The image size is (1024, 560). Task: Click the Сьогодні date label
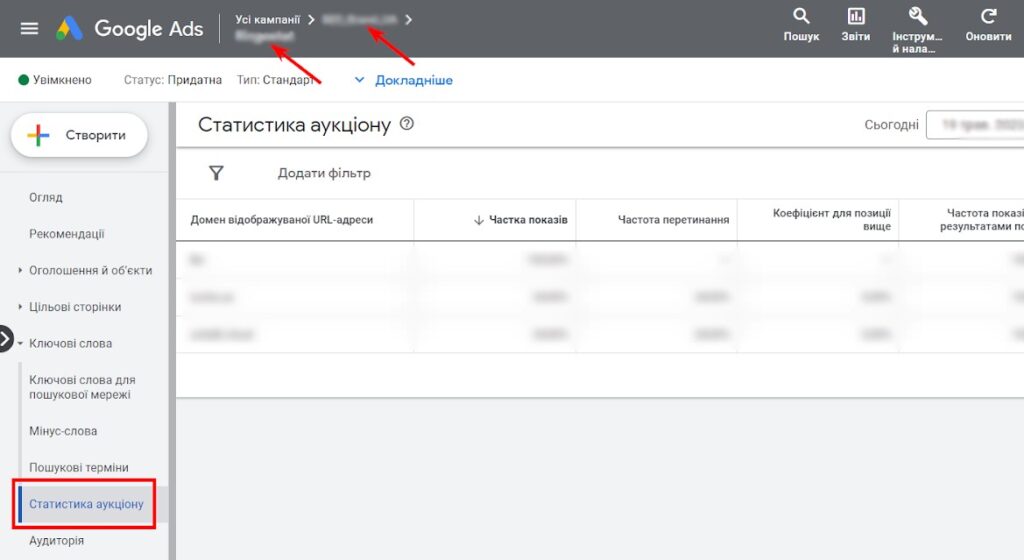891,125
